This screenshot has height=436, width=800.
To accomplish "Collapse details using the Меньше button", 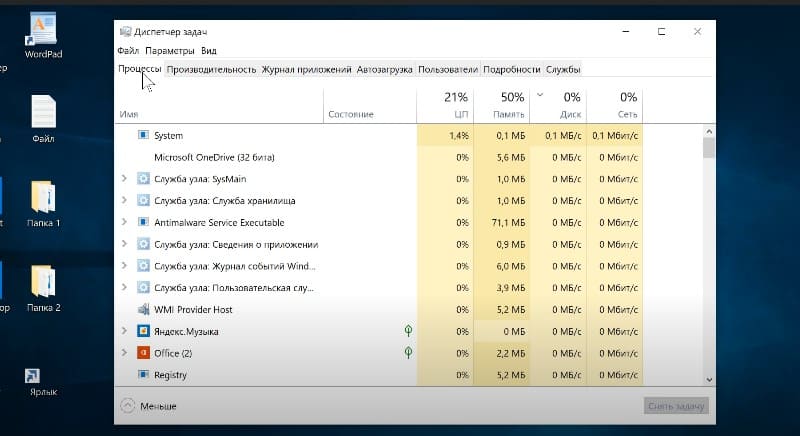I will coord(149,406).
